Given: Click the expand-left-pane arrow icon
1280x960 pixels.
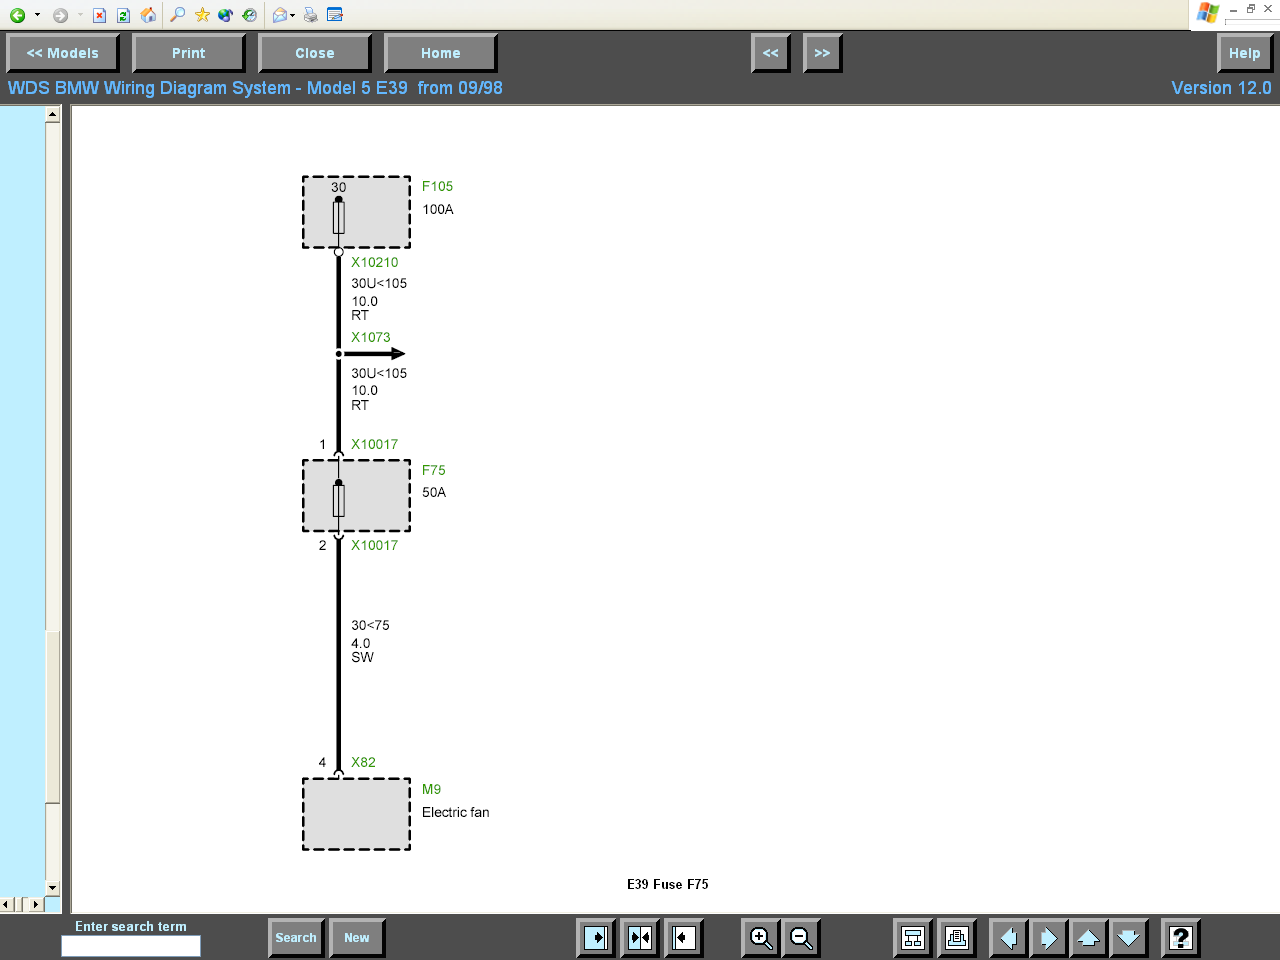Looking at the screenshot, I should pyautogui.click(x=596, y=938).
